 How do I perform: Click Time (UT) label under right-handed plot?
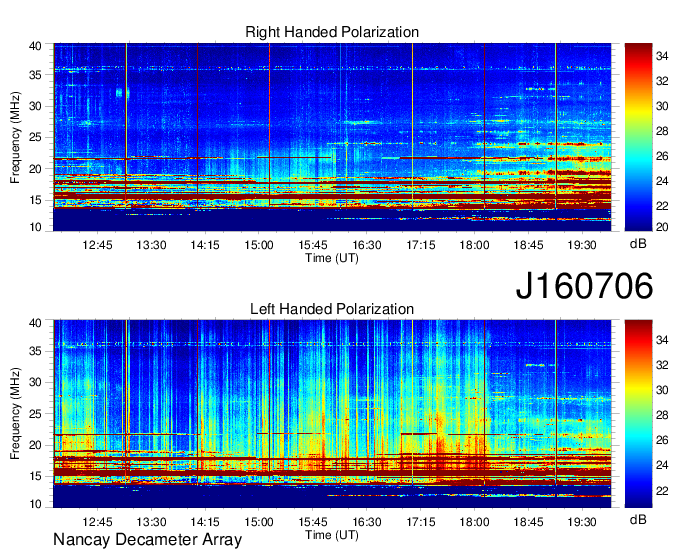click(332, 258)
